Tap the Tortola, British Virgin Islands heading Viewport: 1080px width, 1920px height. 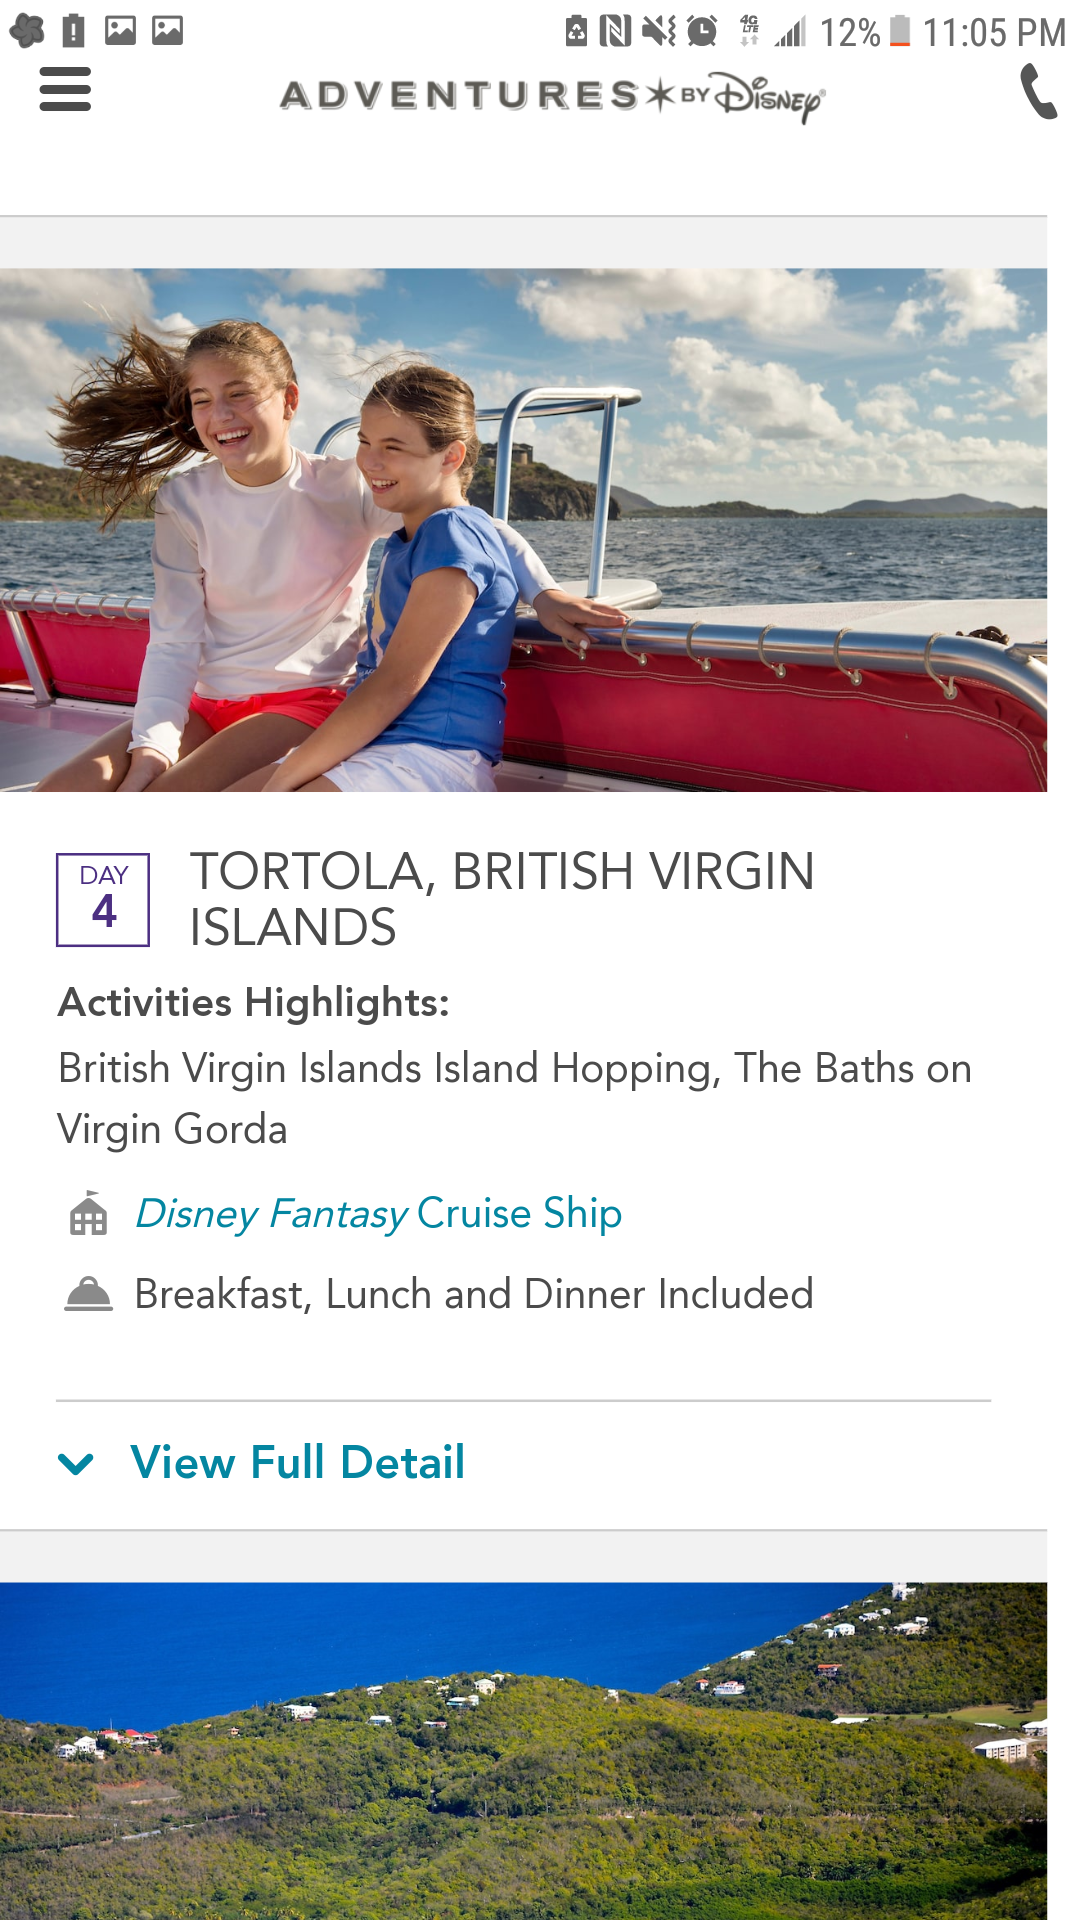502,899
